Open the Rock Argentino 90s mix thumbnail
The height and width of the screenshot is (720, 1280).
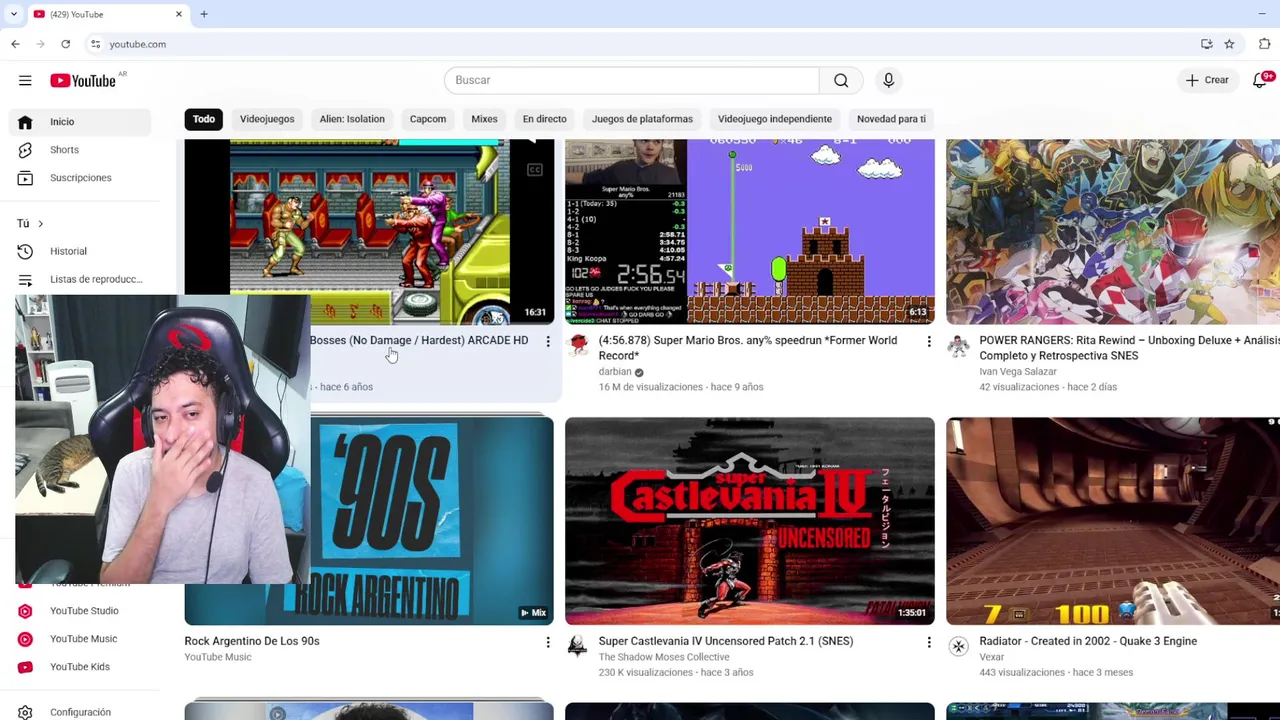click(x=432, y=521)
